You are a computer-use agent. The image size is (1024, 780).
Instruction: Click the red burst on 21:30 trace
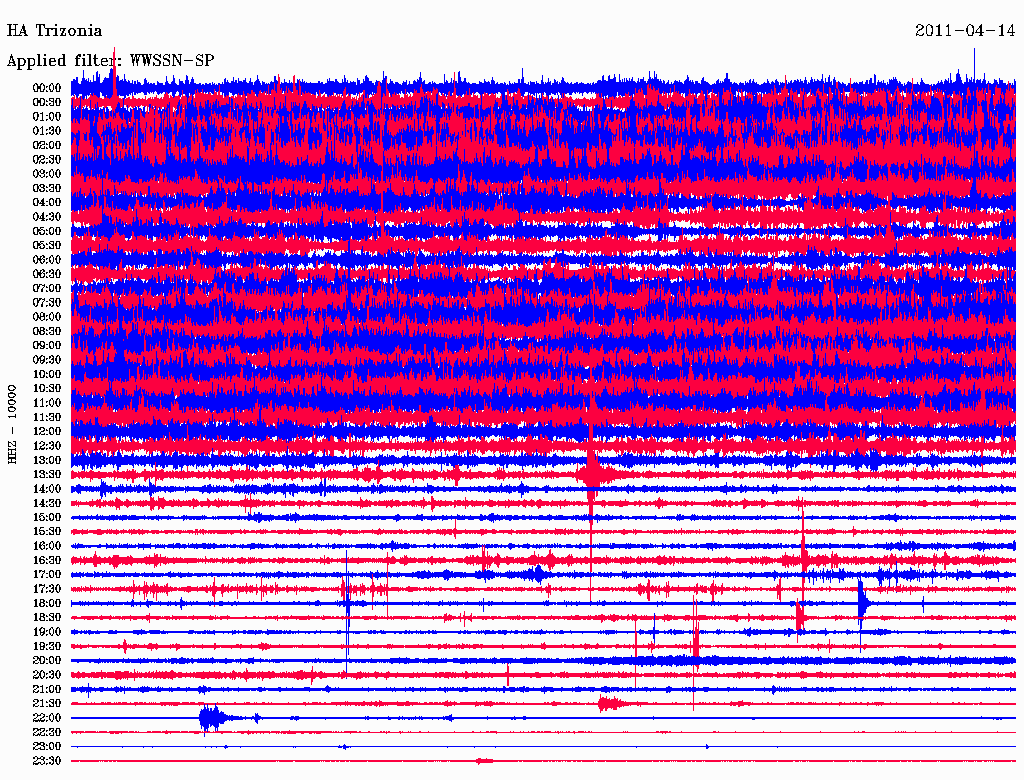[606, 704]
